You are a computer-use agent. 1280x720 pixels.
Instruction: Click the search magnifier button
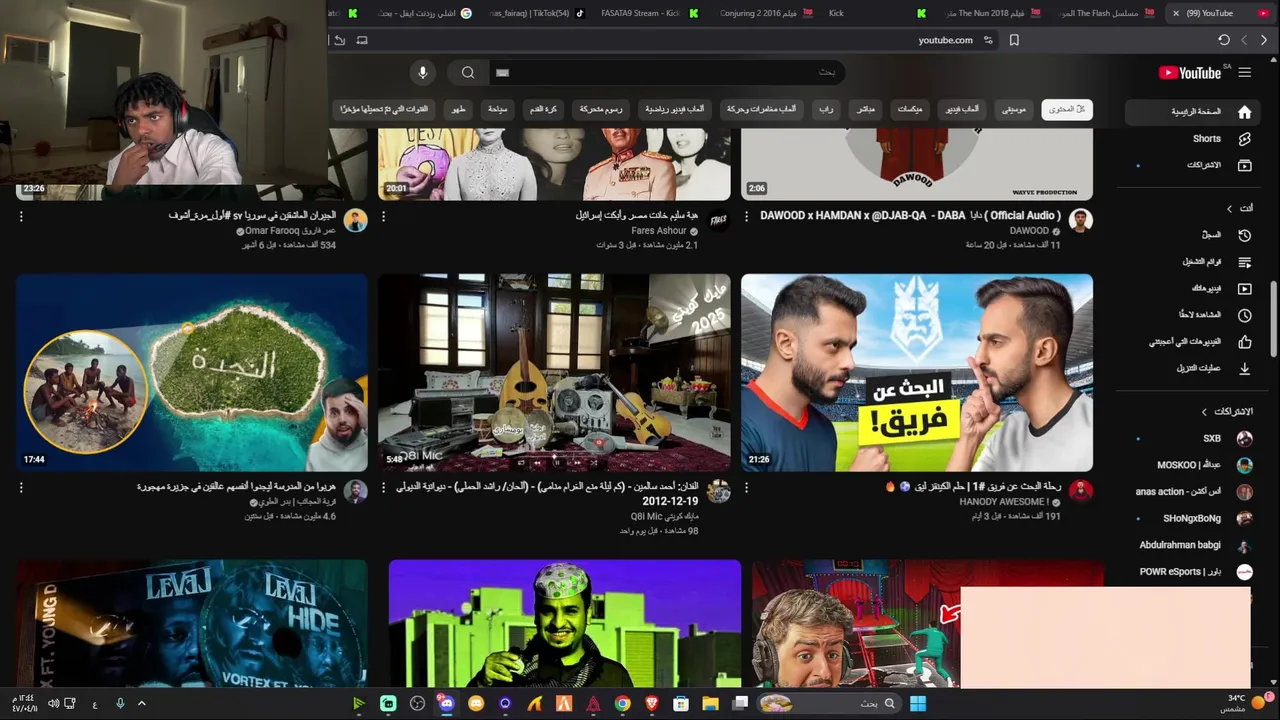[468, 72]
